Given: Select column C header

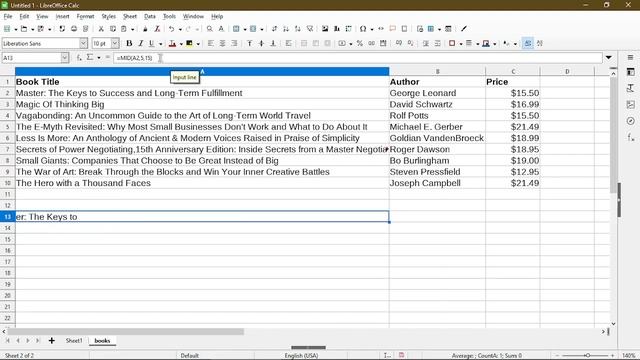Looking at the screenshot, I should click(x=513, y=71).
